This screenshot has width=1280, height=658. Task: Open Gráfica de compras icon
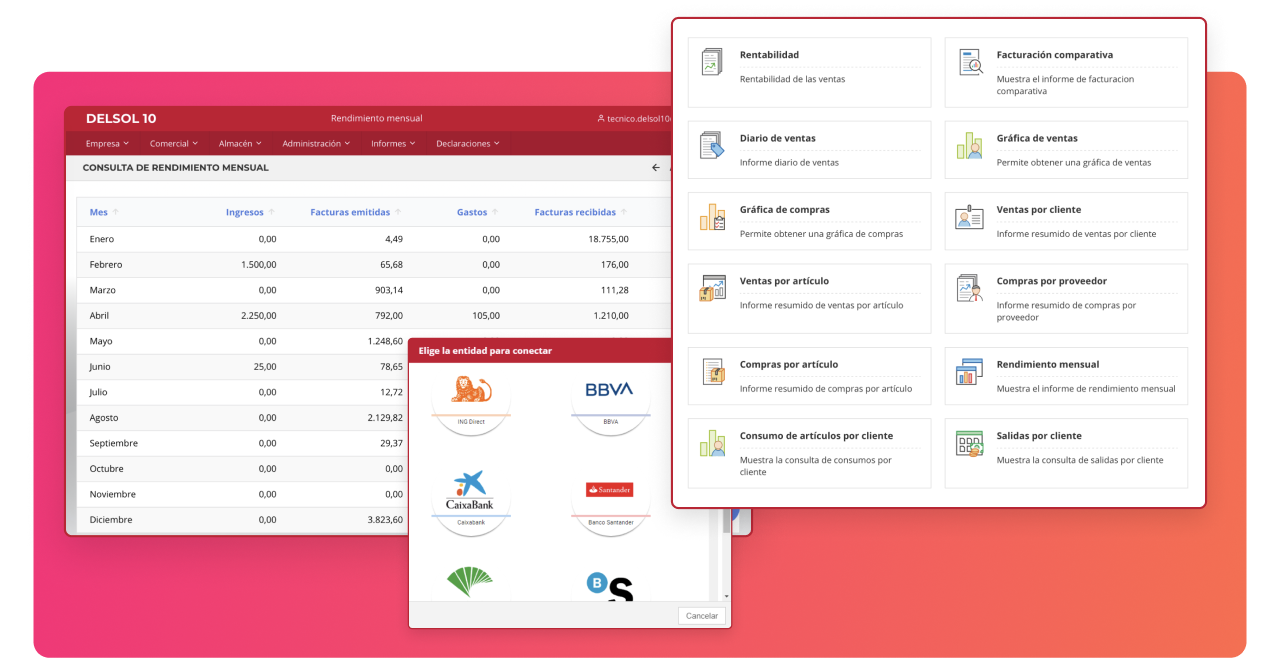[x=712, y=217]
